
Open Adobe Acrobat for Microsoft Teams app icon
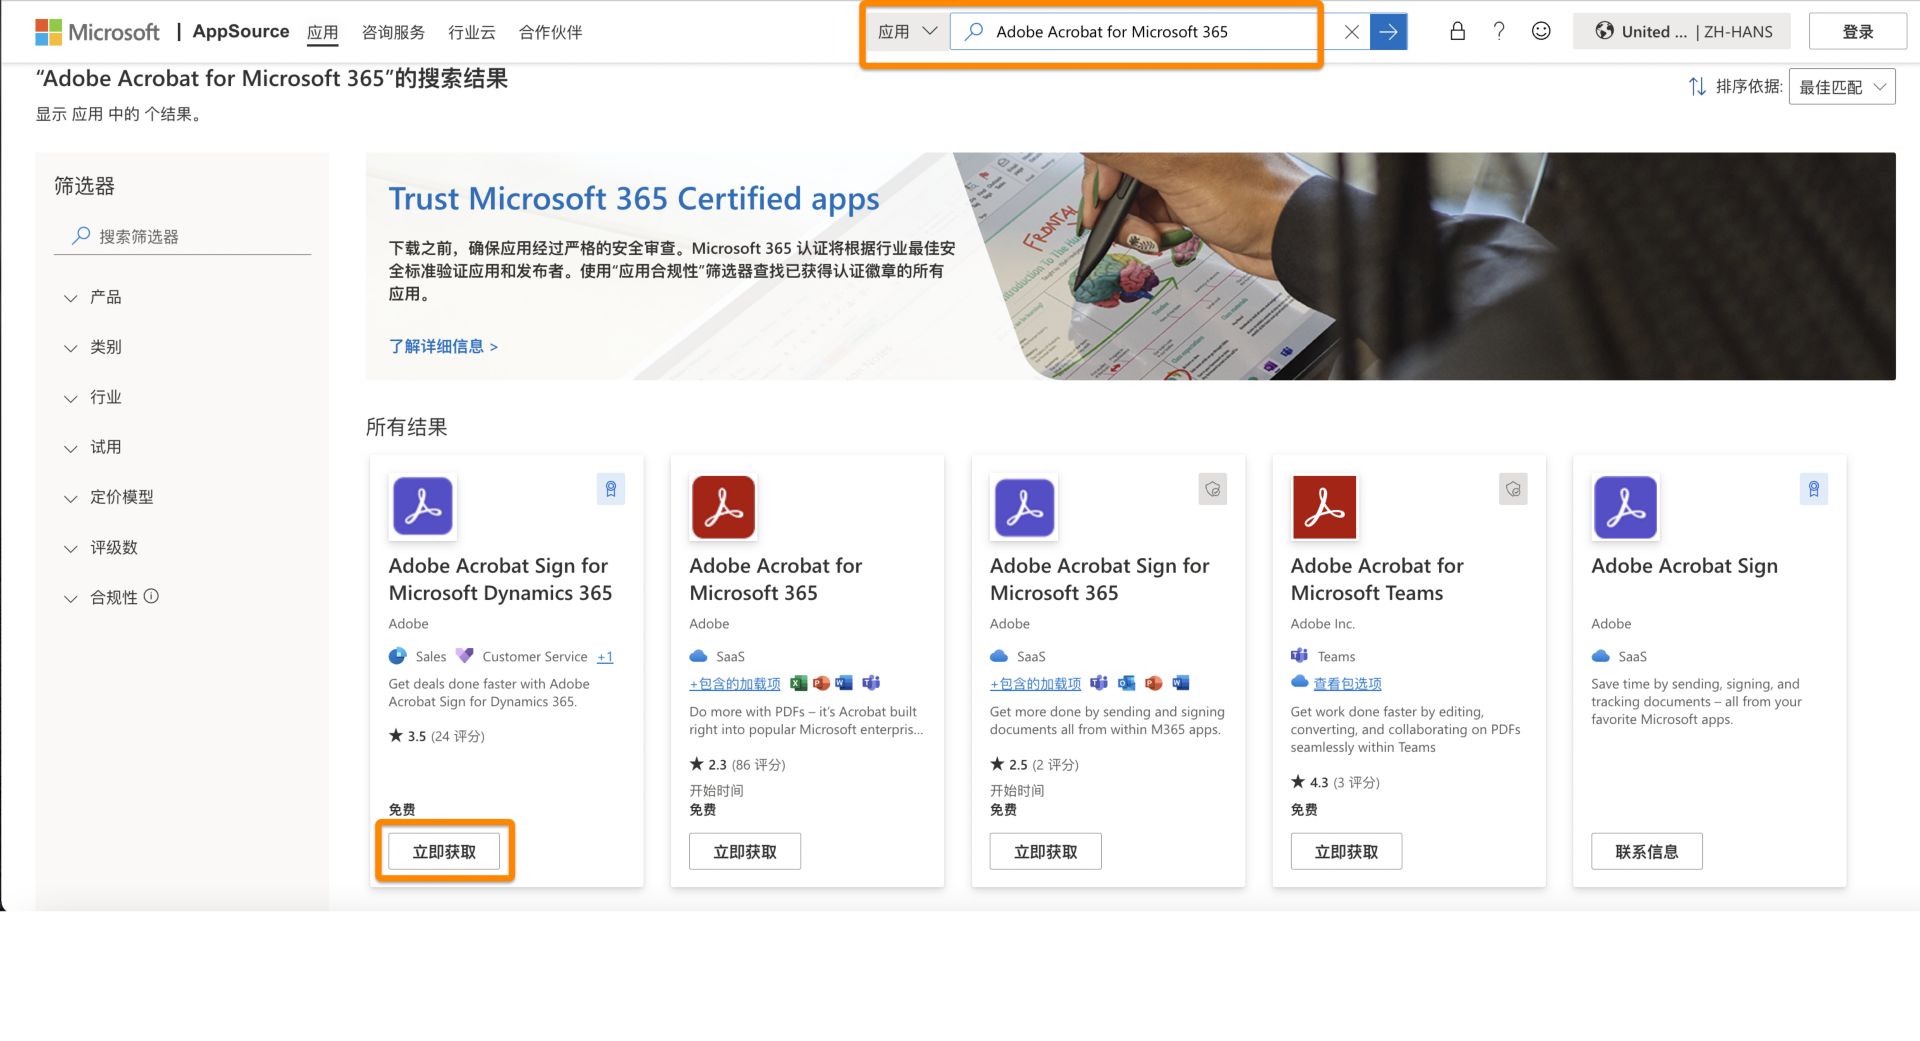(1324, 507)
